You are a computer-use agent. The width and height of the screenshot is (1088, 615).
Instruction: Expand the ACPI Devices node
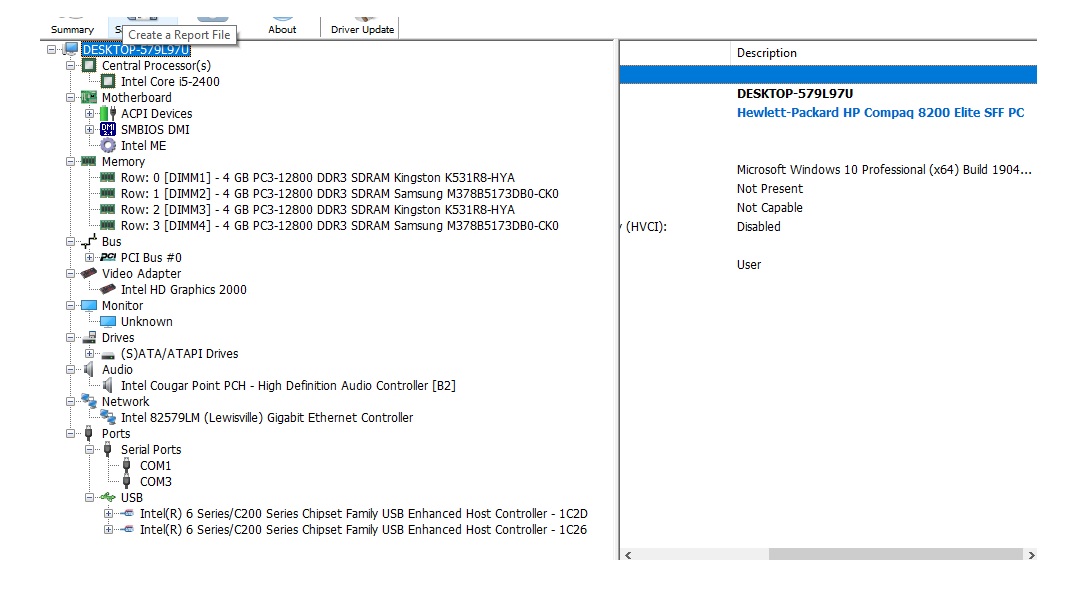[x=90, y=114]
